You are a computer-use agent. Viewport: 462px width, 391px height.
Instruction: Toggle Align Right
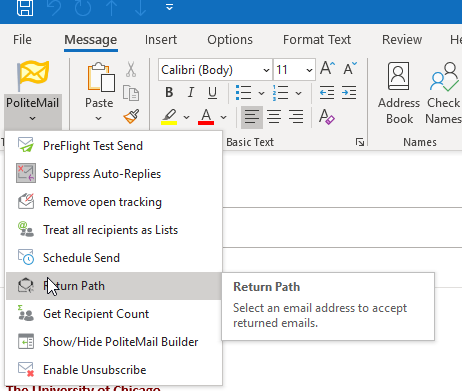296,117
